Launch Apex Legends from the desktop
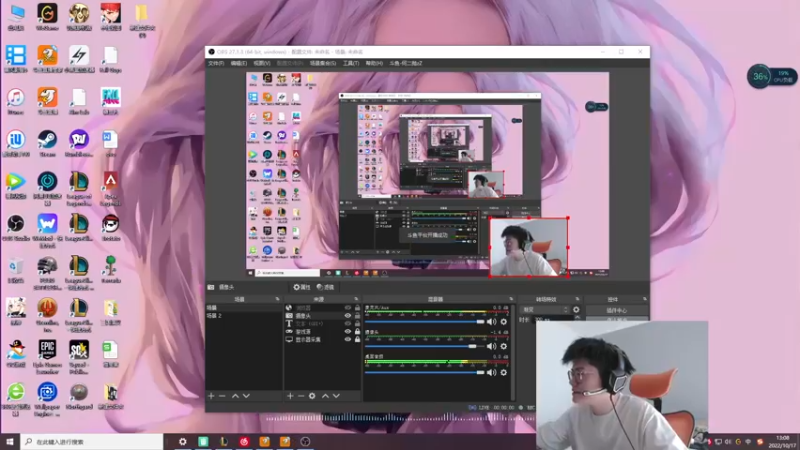Viewport: 800px width, 450px height. [110, 189]
